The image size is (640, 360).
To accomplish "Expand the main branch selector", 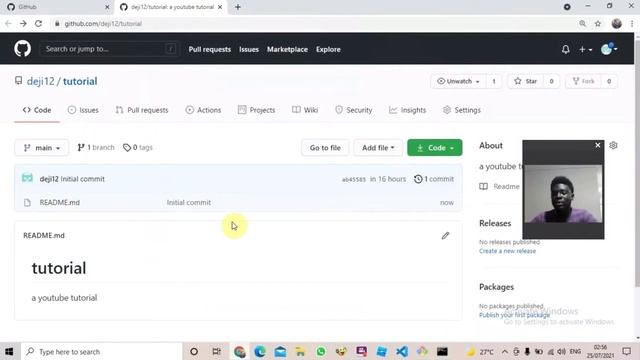I will coord(42,148).
